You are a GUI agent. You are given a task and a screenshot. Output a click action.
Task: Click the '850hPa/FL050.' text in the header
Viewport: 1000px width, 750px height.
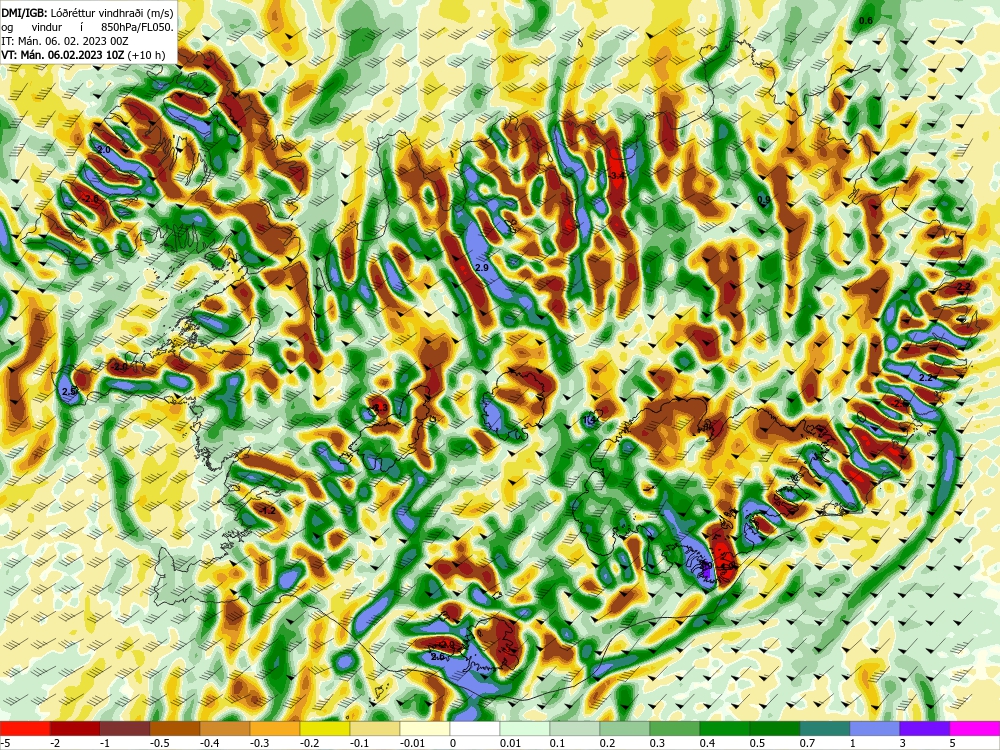pyautogui.click(x=137, y=27)
